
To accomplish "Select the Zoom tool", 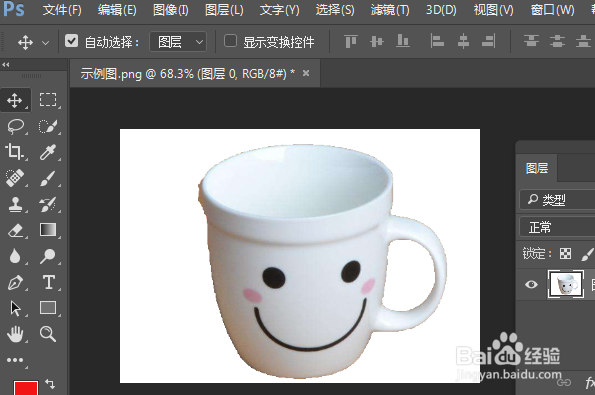I will point(48,334).
